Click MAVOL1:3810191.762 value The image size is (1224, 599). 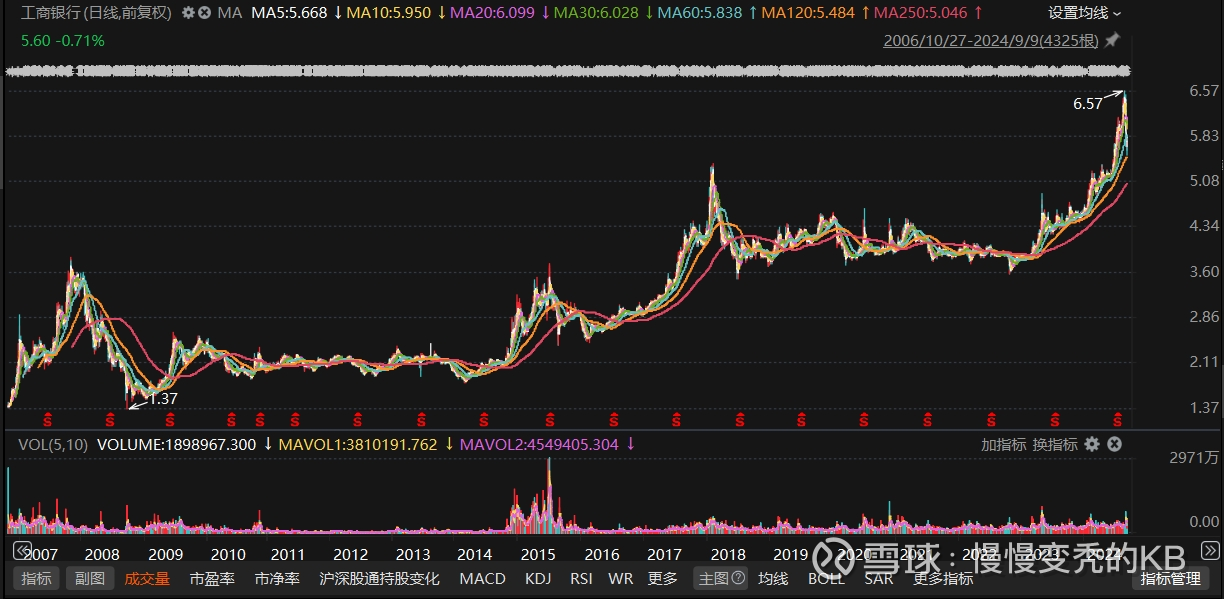(x=358, y=444)
